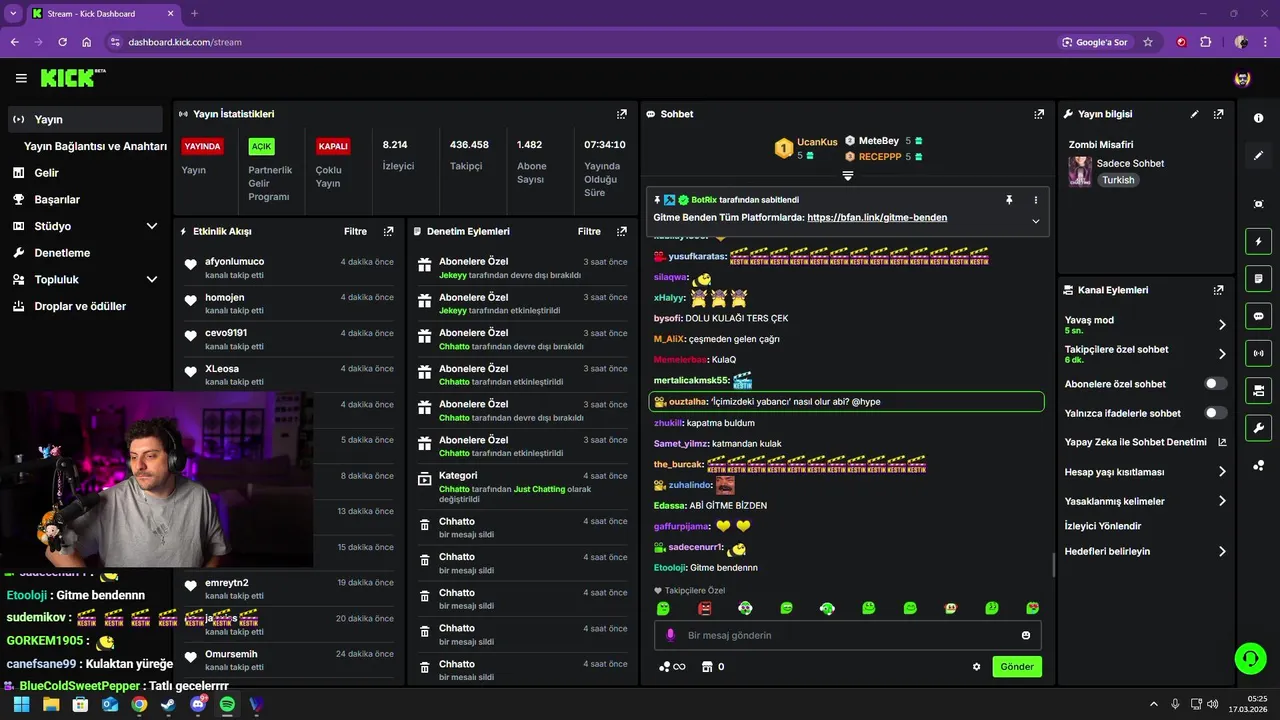Toggle Abonelere özel sohbet switch
Screen dimensions: 1280x720
tap(1216, 384)
